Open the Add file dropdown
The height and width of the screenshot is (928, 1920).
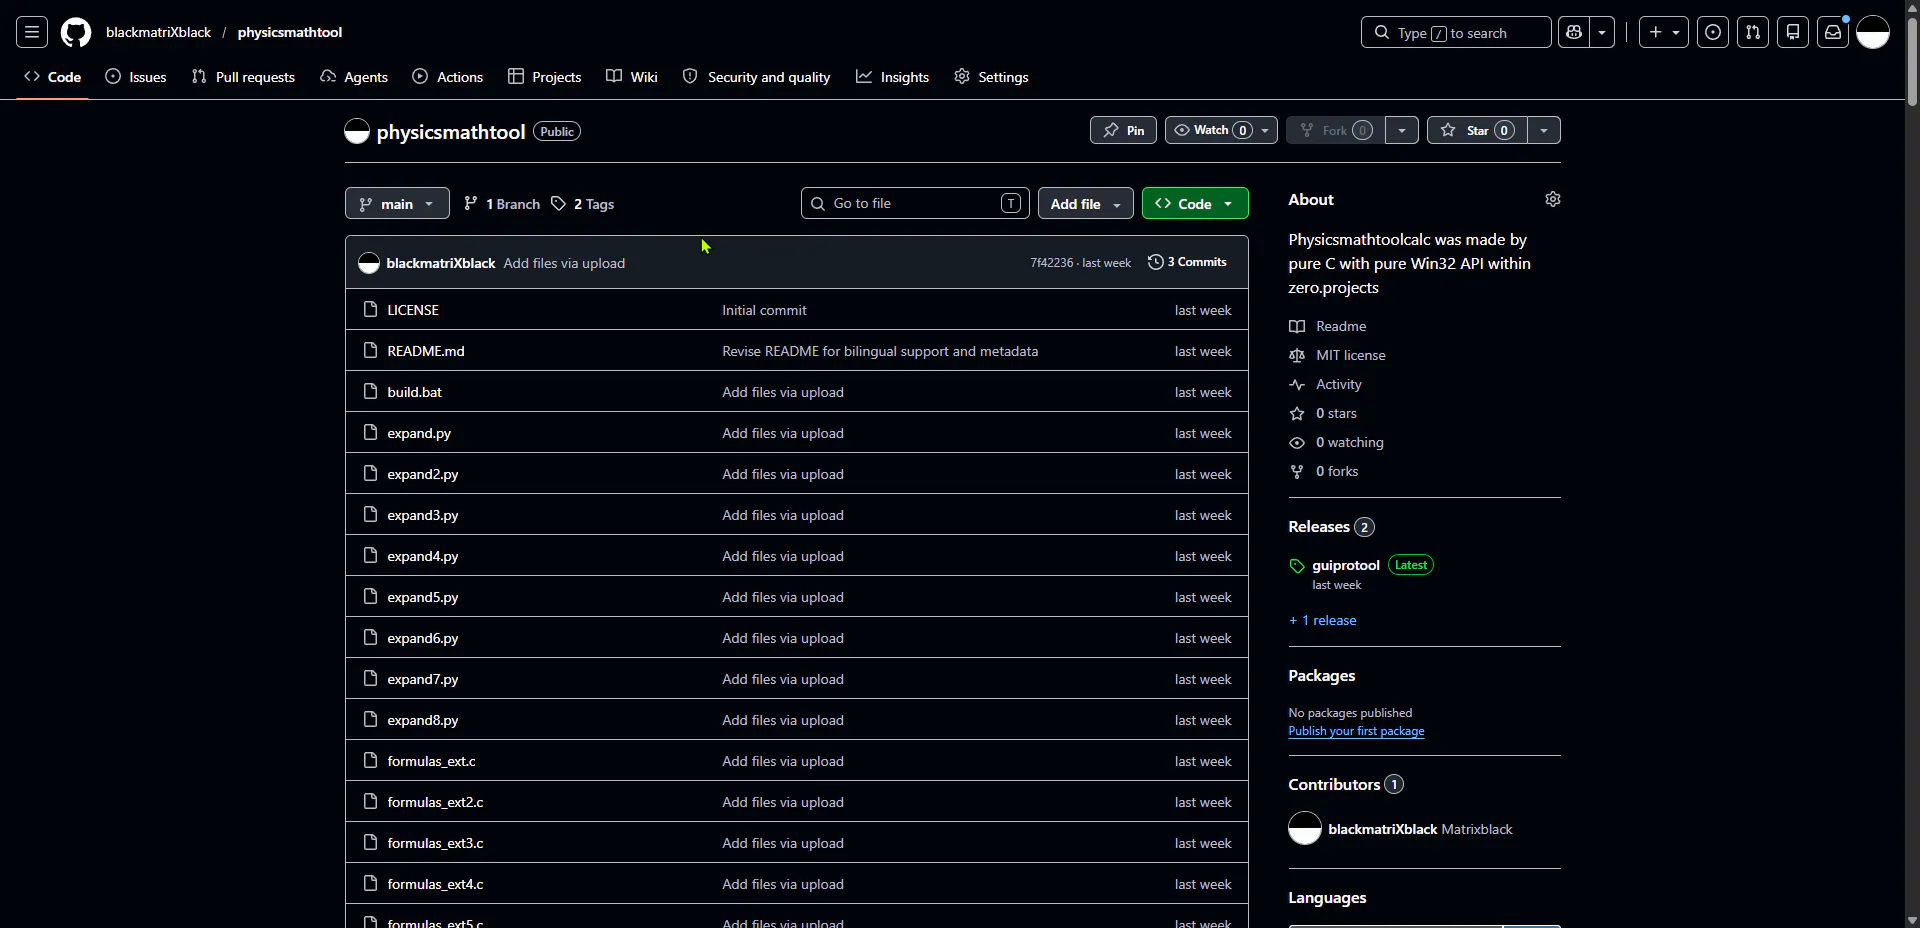pyautogui.click(x=1086, y=203)
